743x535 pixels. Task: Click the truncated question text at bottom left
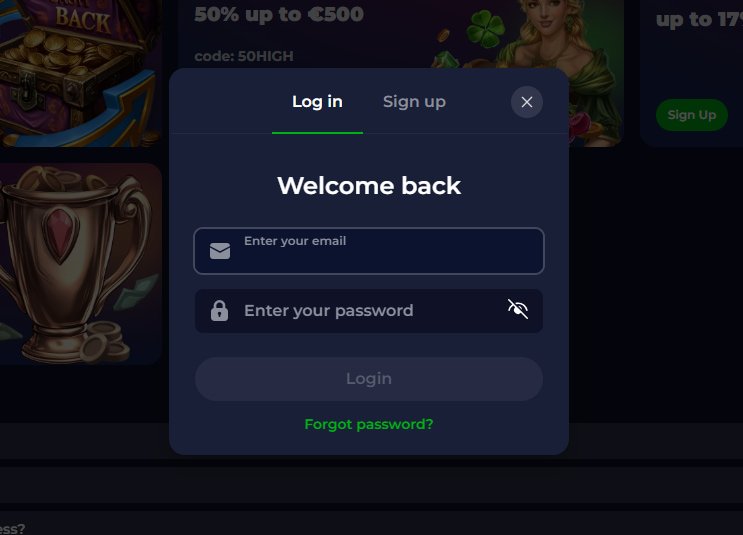(12, 529)
